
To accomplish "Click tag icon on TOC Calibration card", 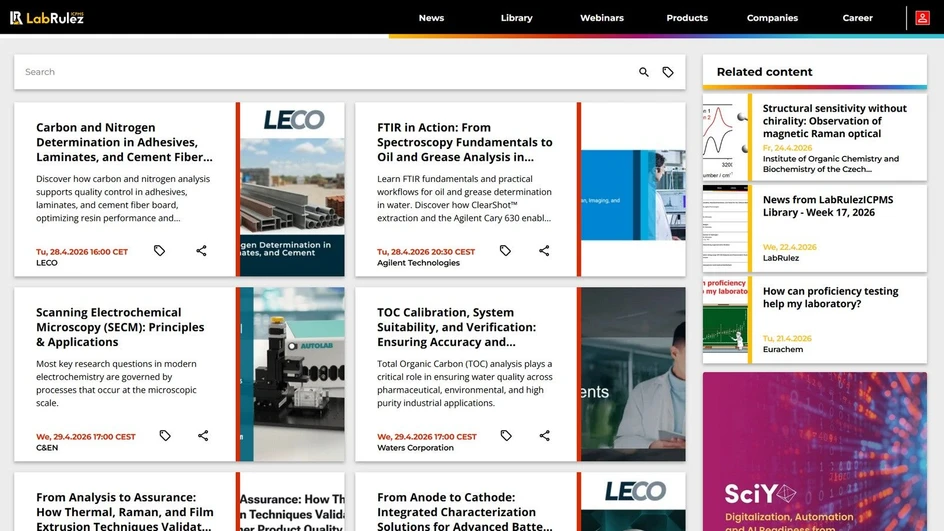I will coord(506,436).
